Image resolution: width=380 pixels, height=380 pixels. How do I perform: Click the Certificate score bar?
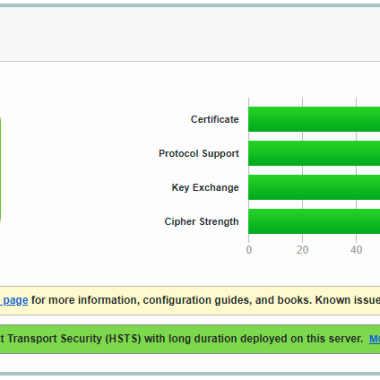[x=314, y=119]
